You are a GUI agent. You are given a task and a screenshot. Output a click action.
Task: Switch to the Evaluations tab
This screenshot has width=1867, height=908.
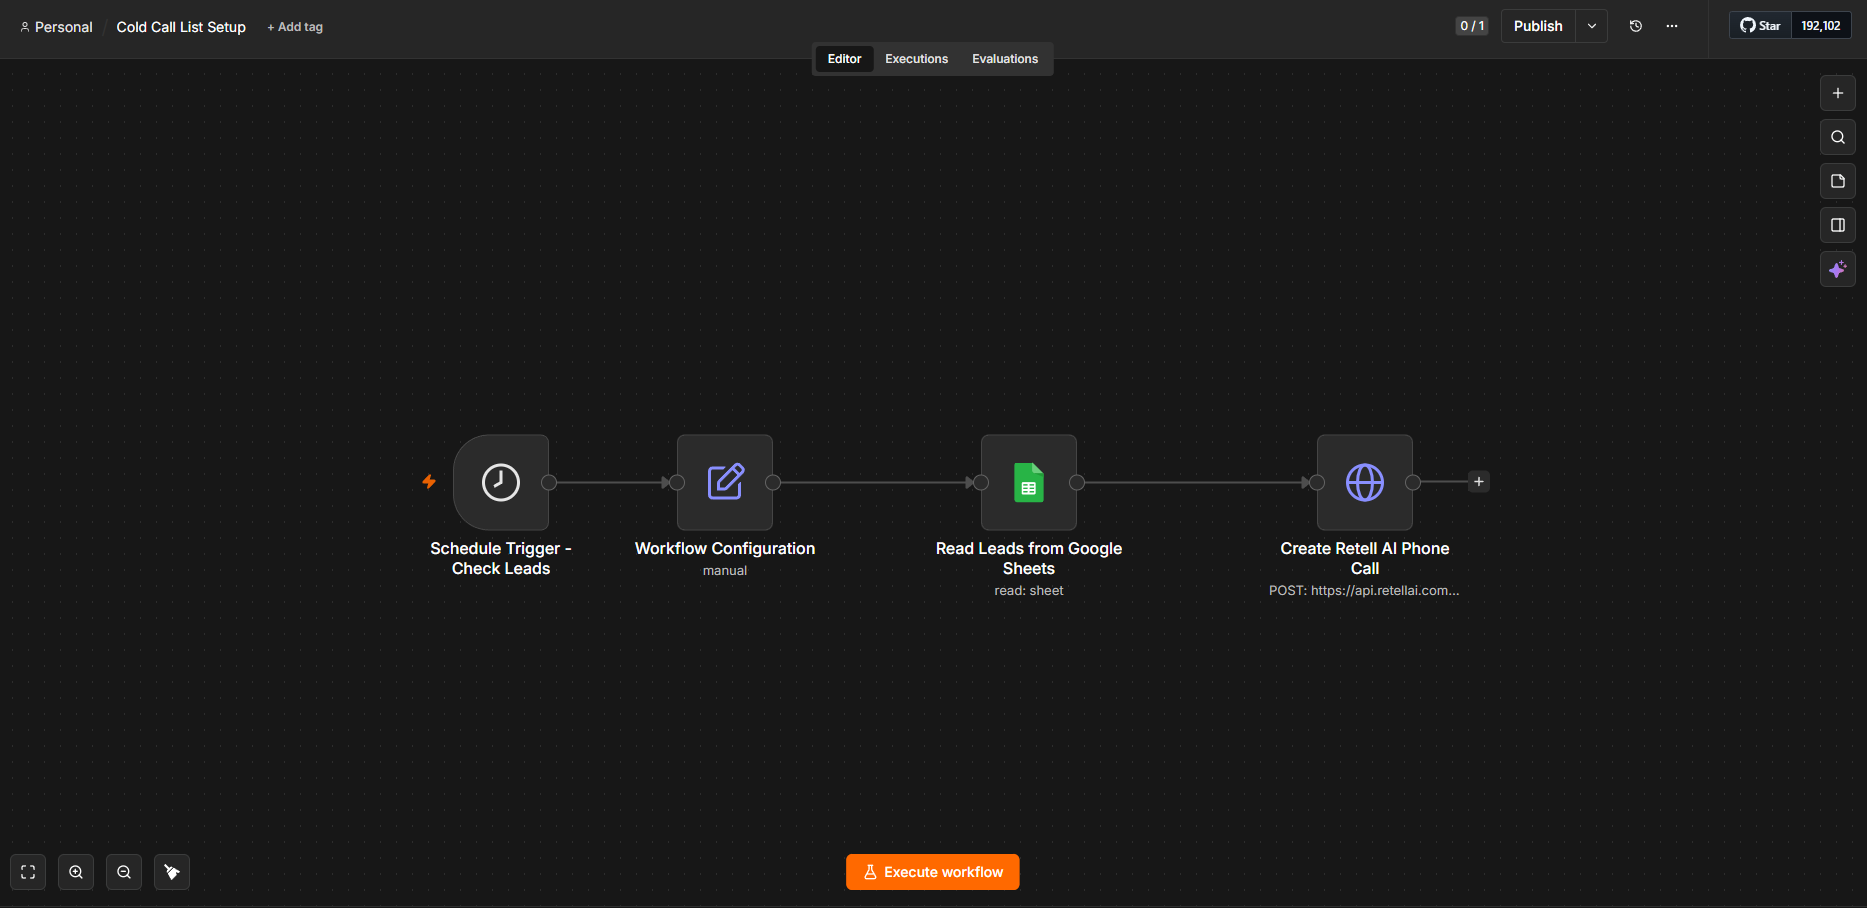click(1005, 59)
